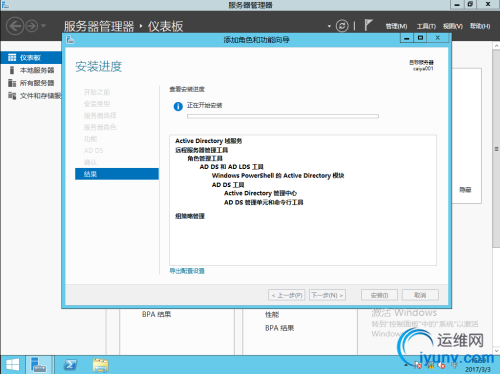Viewport: 500px width, 374px height.
Task: Click AD DS 和 AD LDS 工具 entry
Action: (x=232, y=167)
